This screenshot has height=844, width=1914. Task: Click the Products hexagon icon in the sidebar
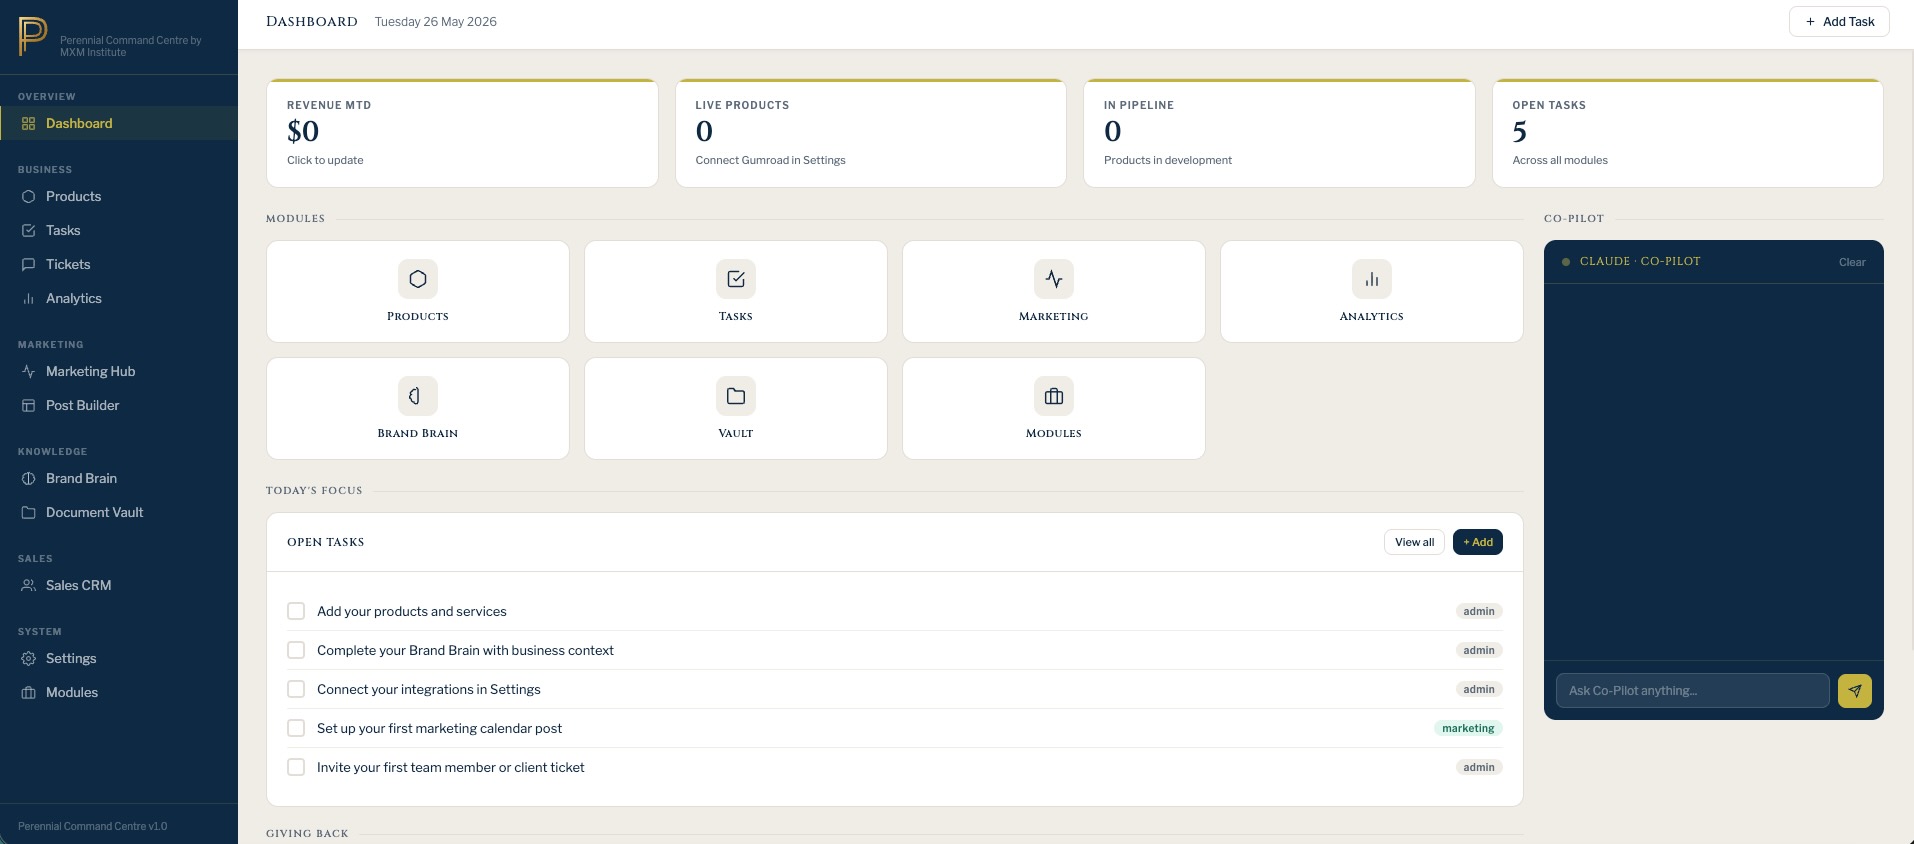28,196
